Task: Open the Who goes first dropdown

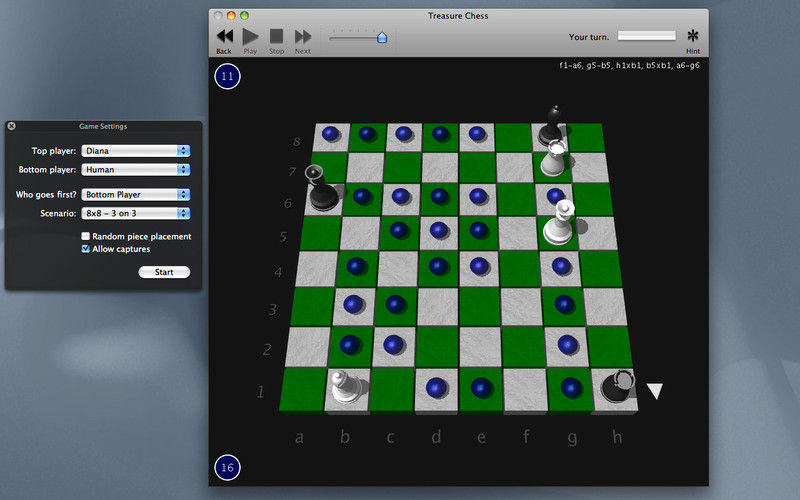Action: 136,194
